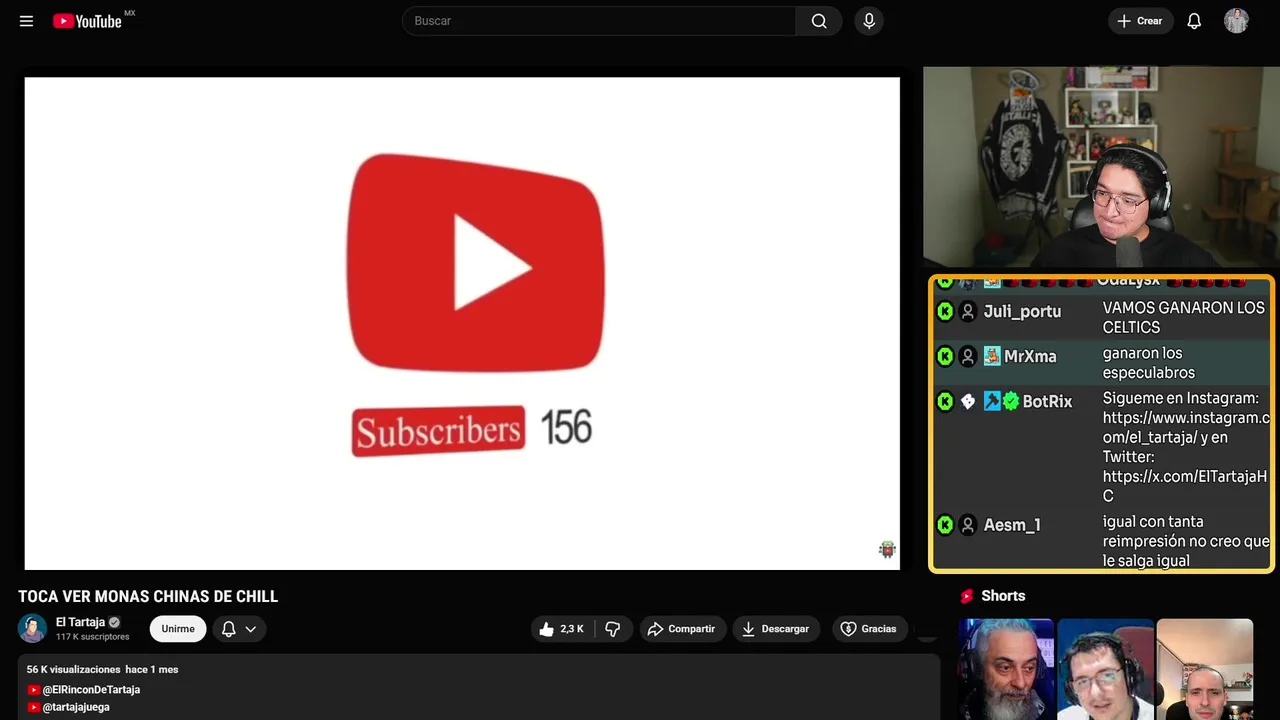Go to YouTube home via logo
This screenshot has width=1280, height=720.
click(87, 21)
